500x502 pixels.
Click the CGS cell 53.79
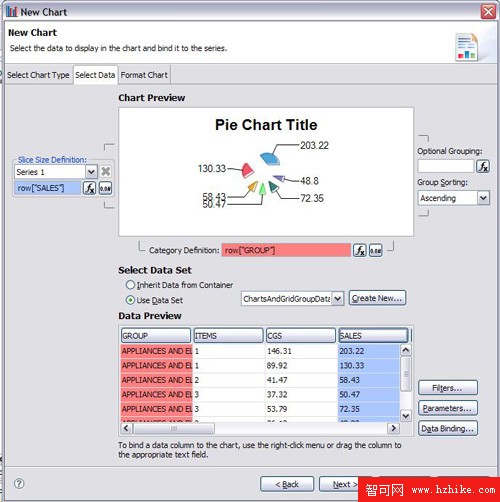(301, 409)
